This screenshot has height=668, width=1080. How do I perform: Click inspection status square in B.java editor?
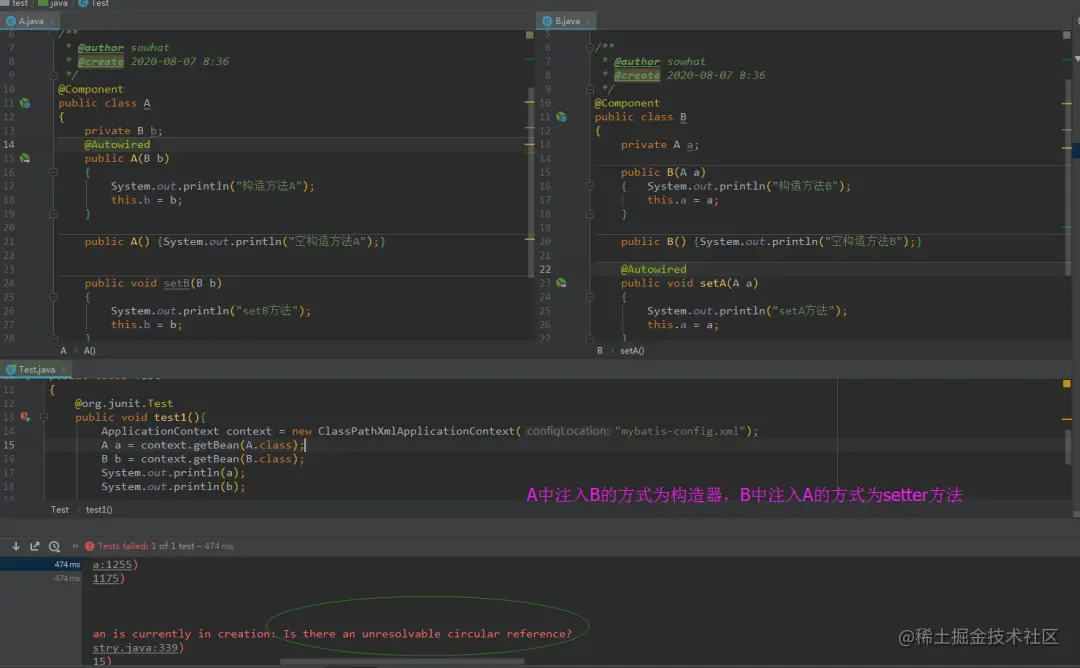point(1066,34)
